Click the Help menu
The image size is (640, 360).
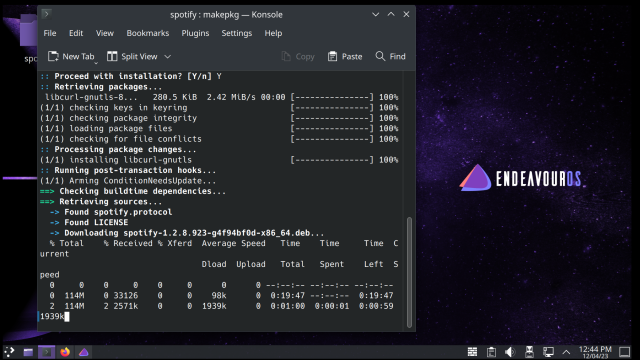tap(273, 33)
